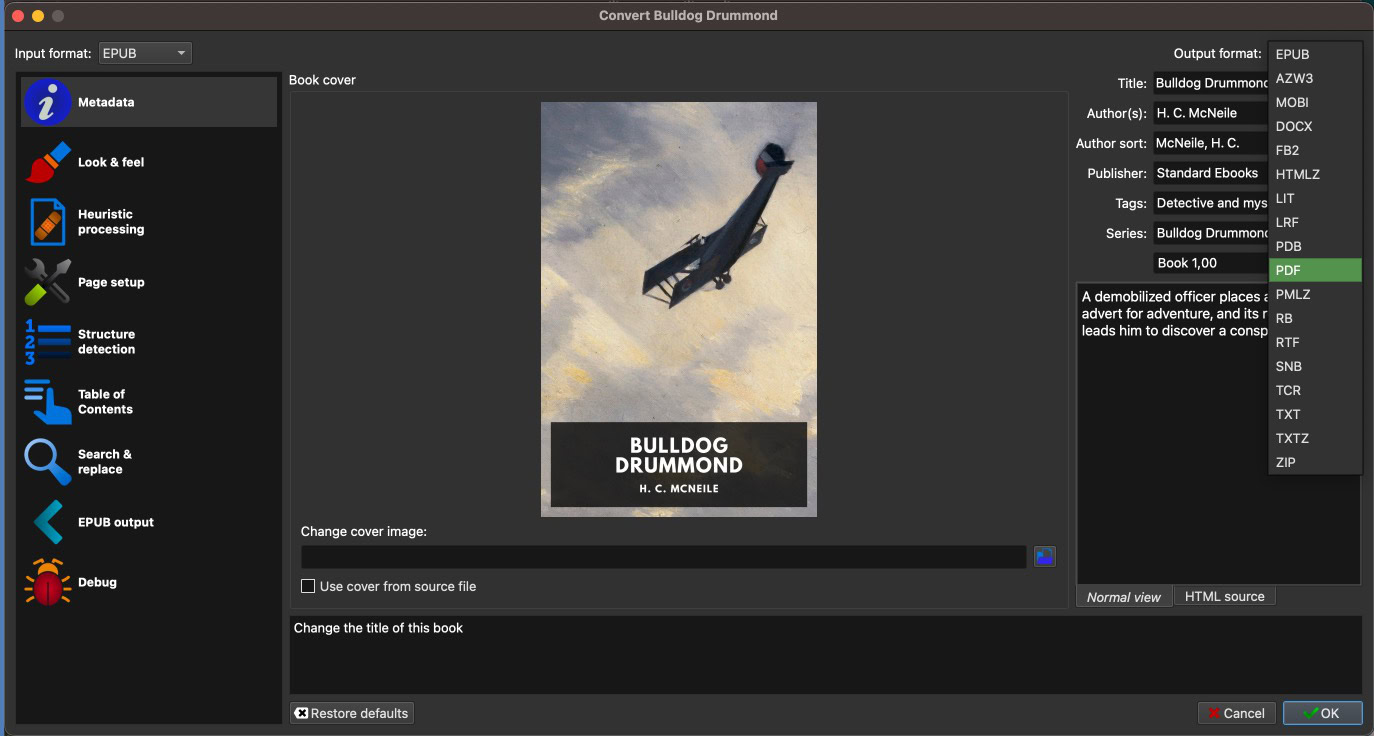Select the Table of Contents icon
This screenshot has width=1374, height=736.
click(47, 402)
